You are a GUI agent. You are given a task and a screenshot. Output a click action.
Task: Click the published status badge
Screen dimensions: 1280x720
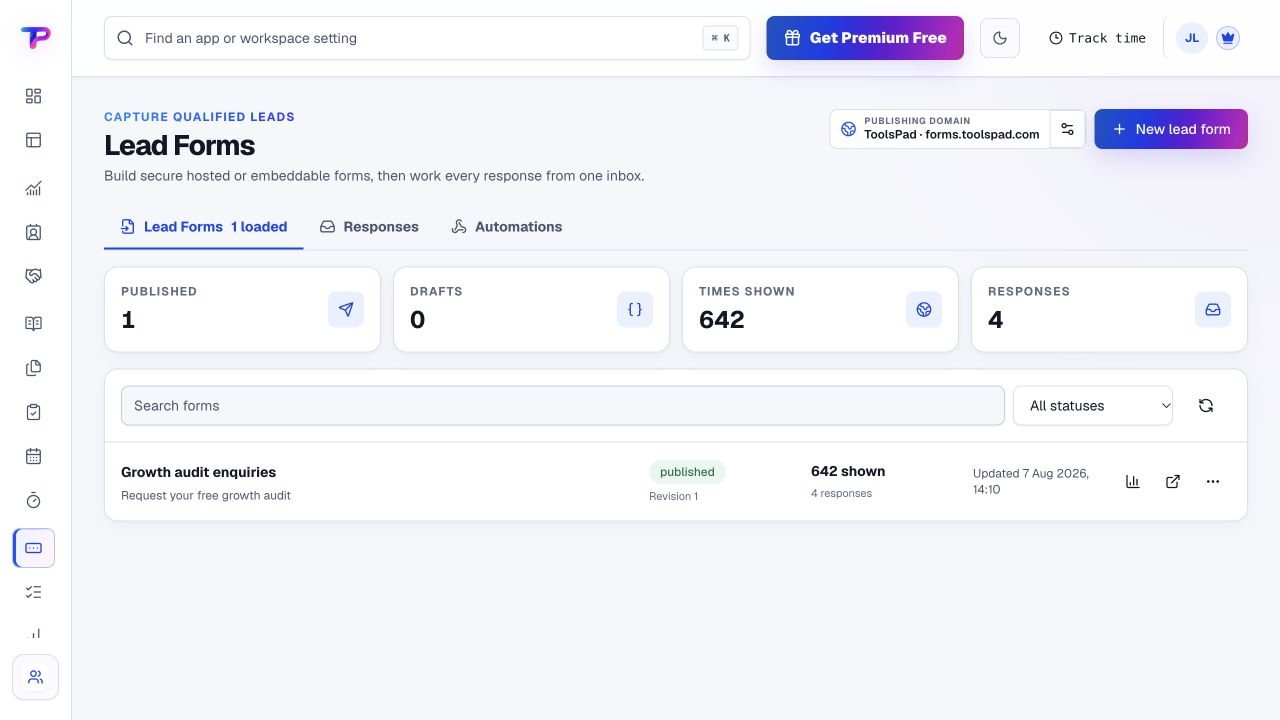687,472
